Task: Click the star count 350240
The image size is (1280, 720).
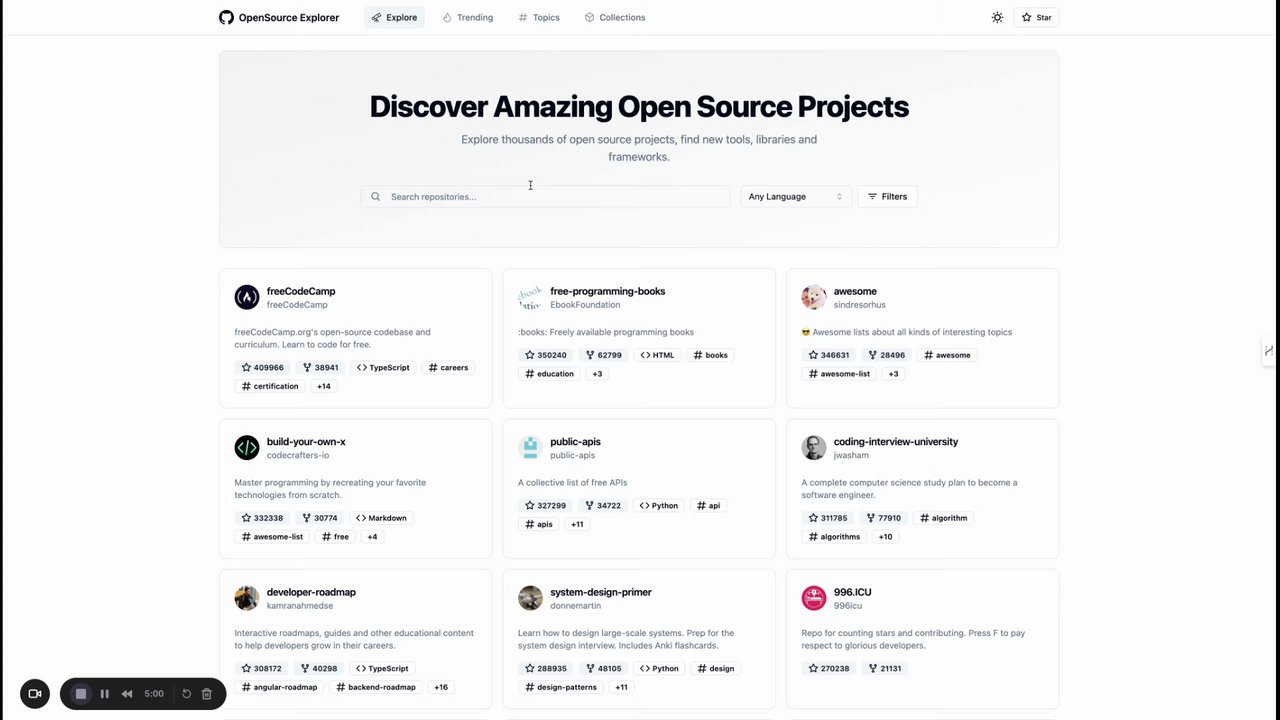Action: point(546,355)
